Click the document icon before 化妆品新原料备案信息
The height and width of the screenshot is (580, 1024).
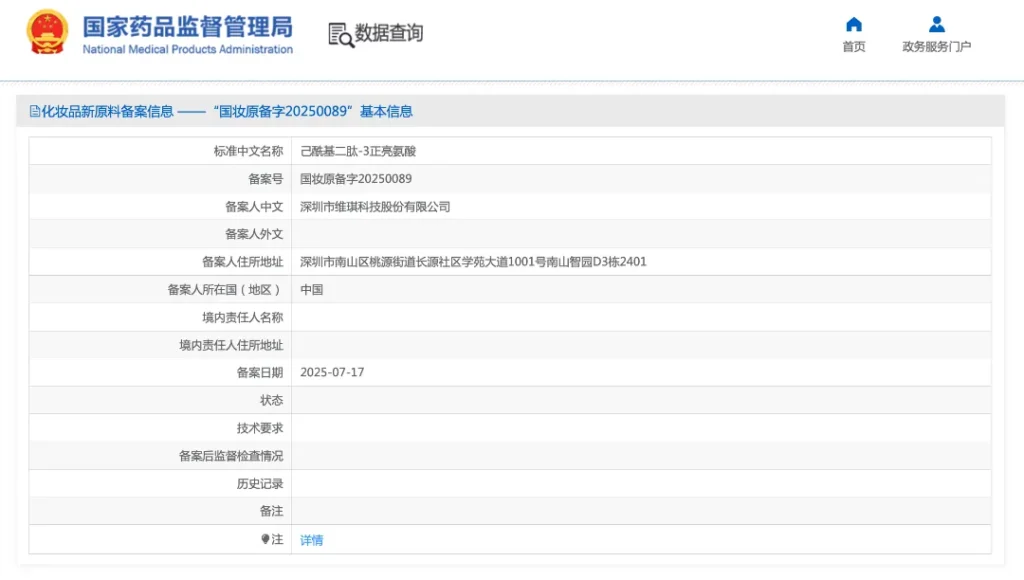(35, 111)
